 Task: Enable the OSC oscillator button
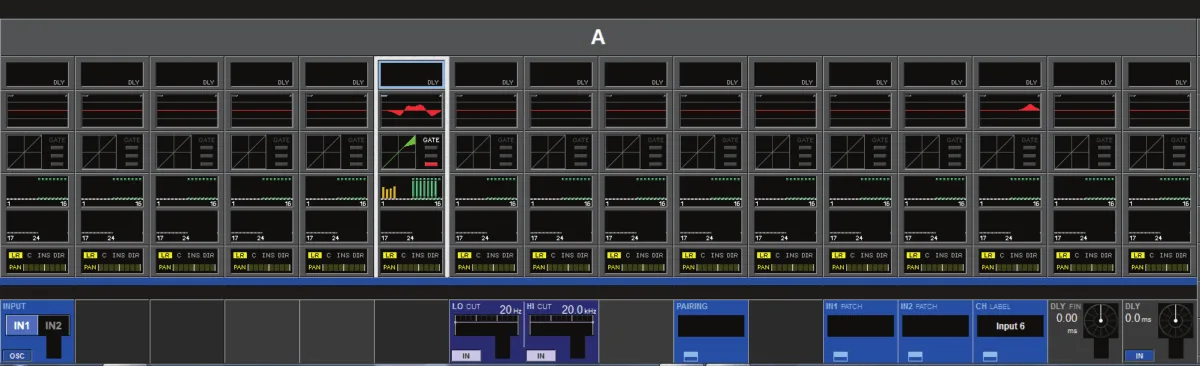(x=16, y=356)
